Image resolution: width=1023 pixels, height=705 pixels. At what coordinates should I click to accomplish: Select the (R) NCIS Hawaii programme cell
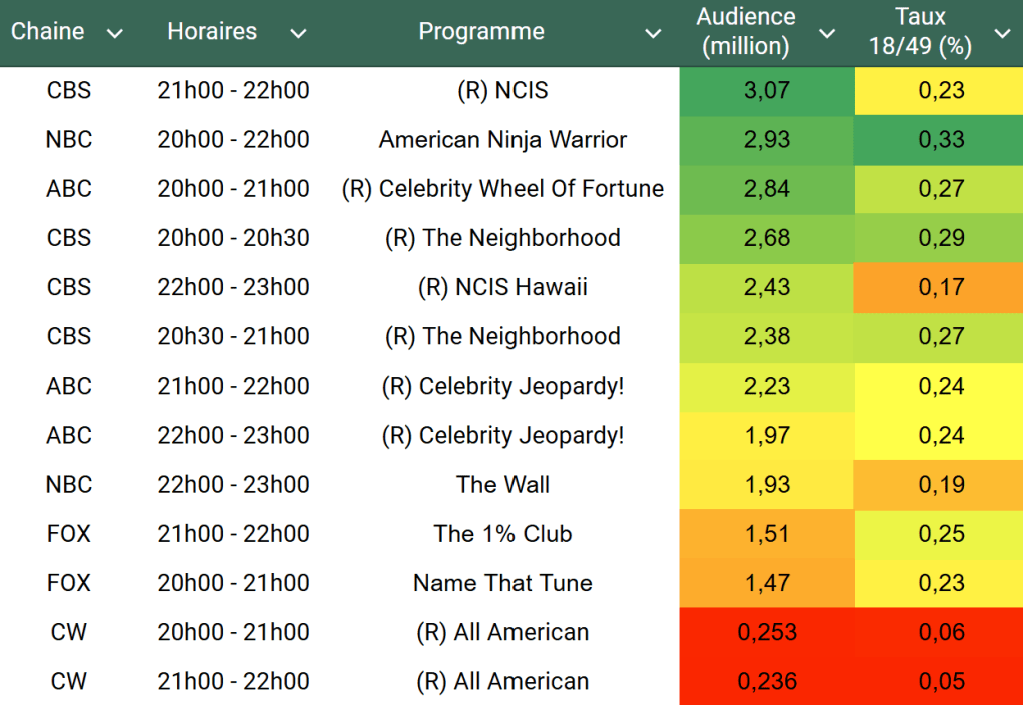point(502,287)
